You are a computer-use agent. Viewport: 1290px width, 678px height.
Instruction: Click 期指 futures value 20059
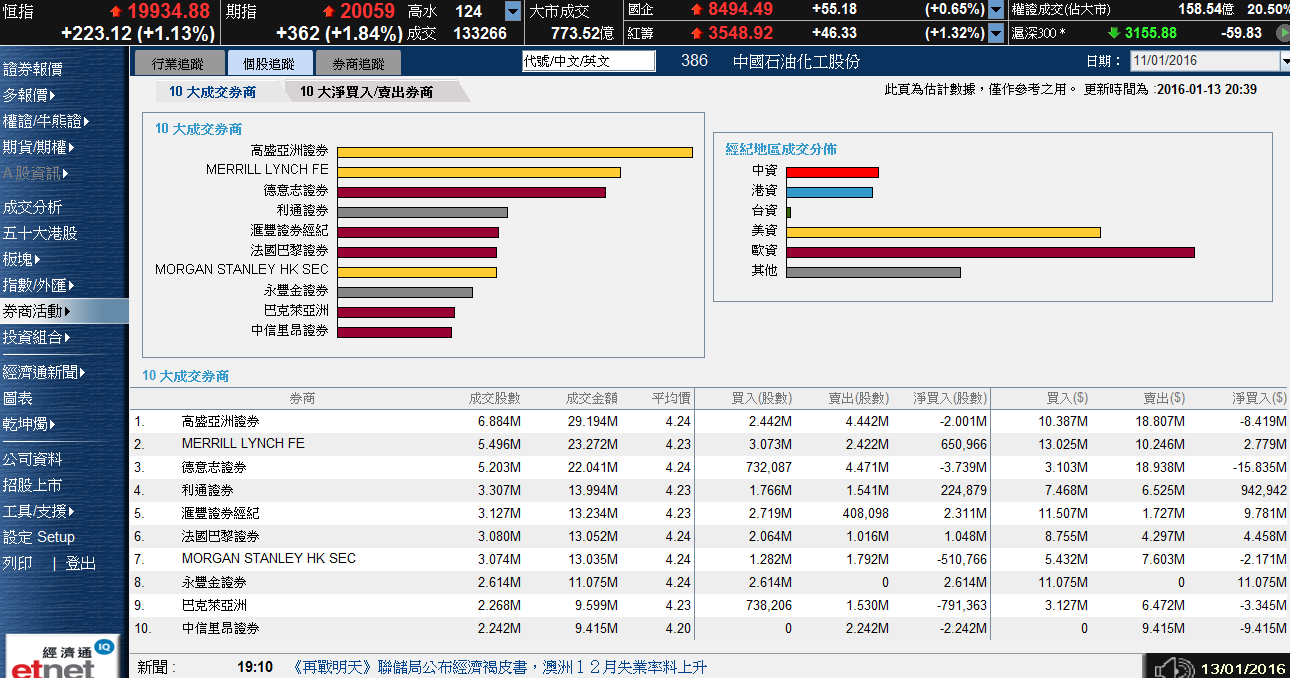[367, 11]
